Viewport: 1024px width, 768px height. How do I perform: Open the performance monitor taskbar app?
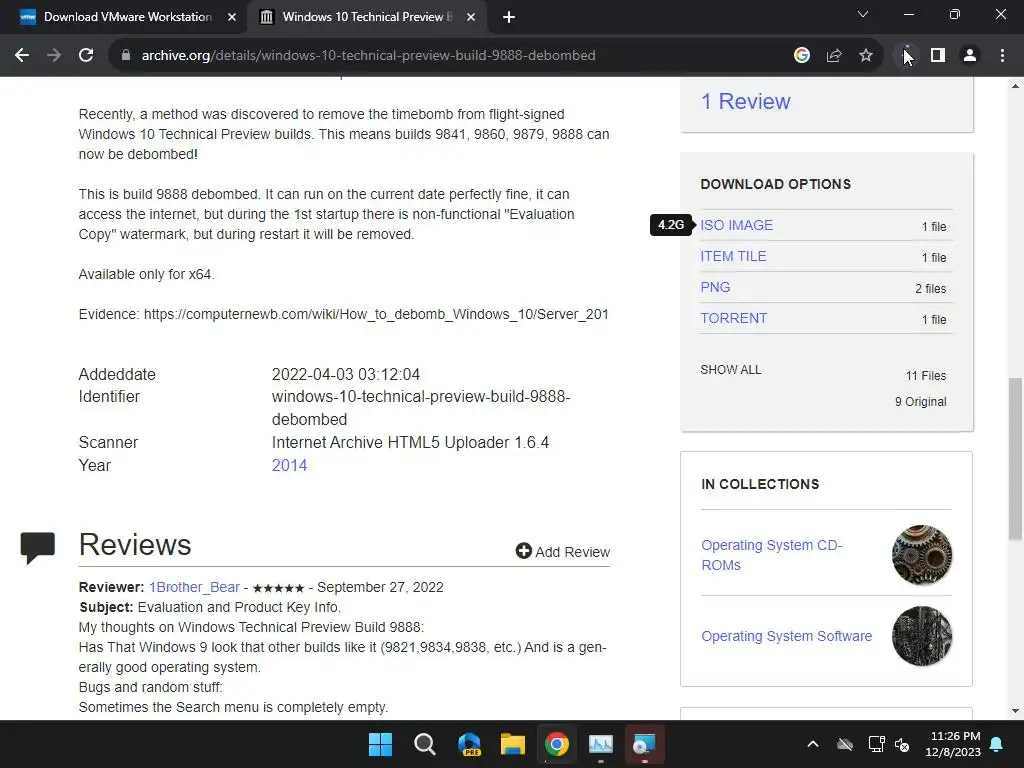601,744
